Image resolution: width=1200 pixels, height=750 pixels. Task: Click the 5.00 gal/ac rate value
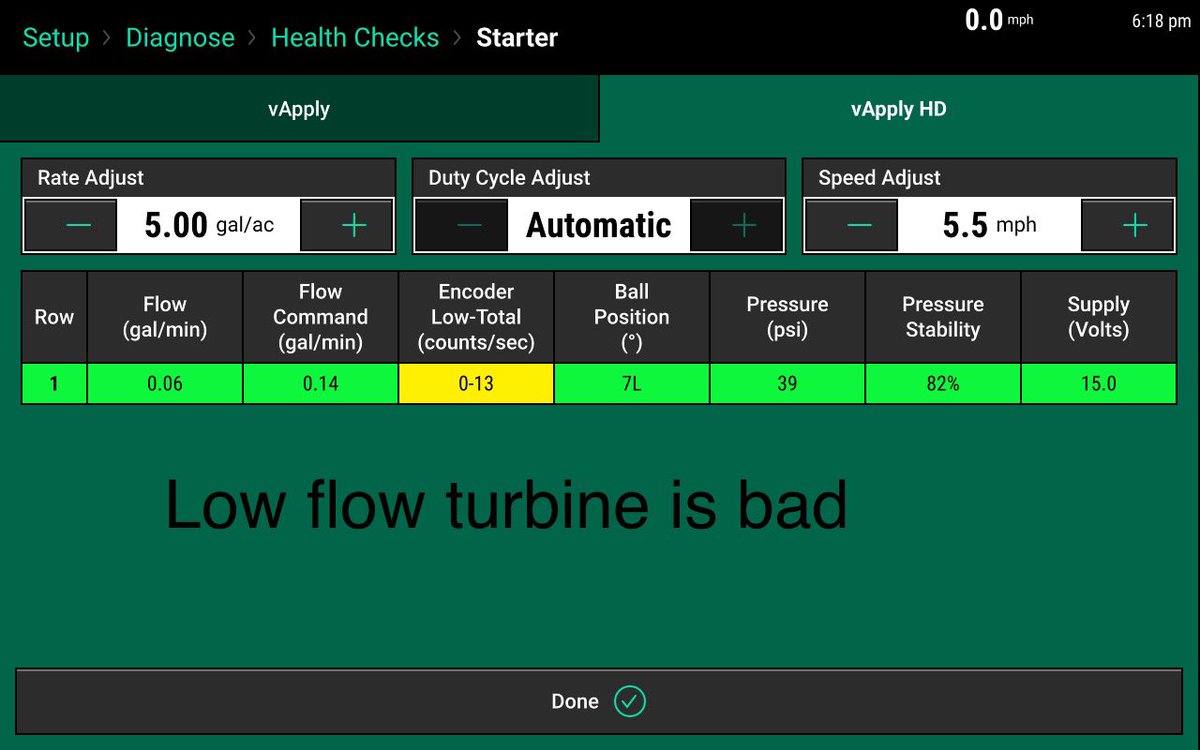(x=209, y=225)
